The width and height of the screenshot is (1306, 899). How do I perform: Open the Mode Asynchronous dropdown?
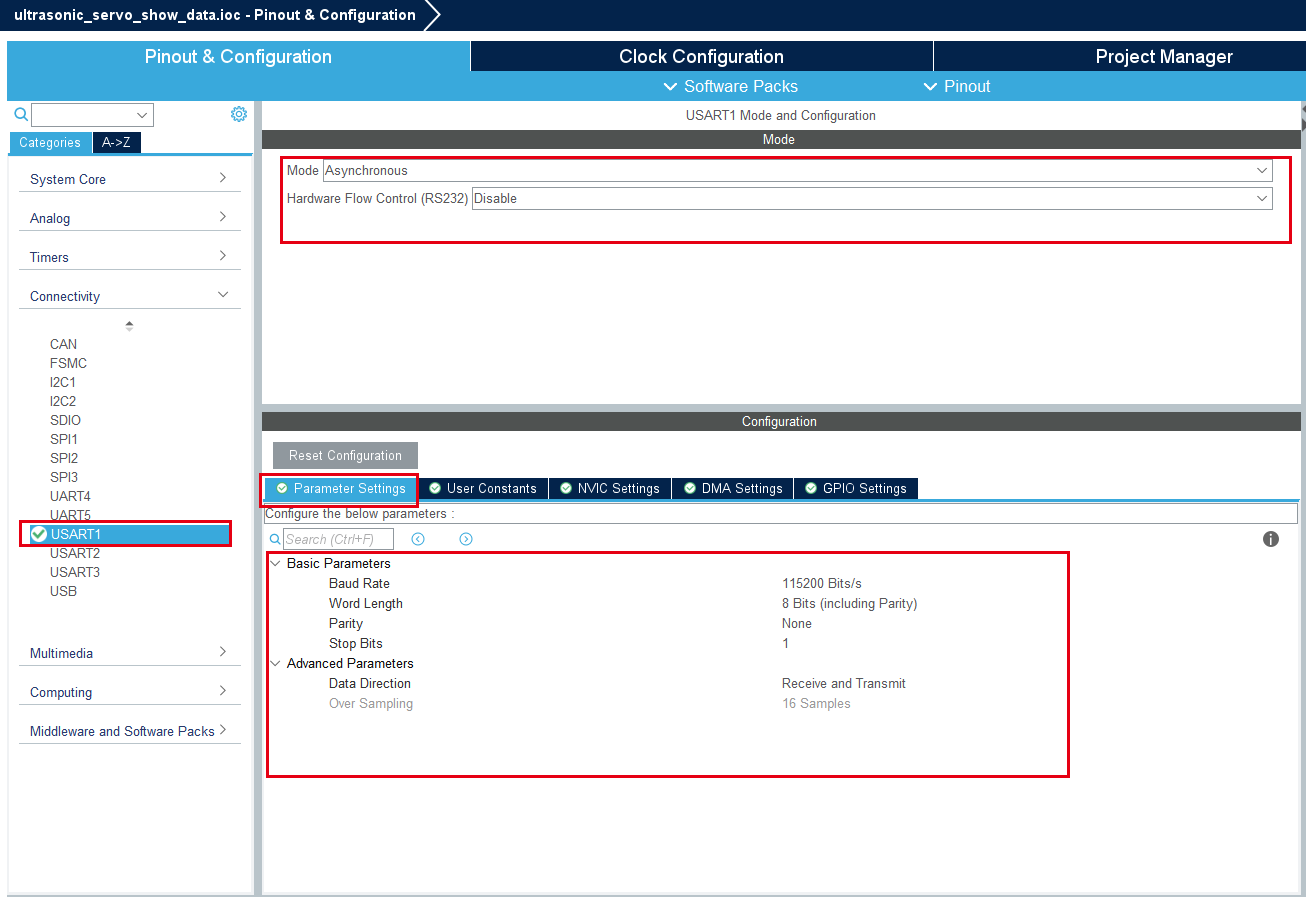click(x=797, y=171)
